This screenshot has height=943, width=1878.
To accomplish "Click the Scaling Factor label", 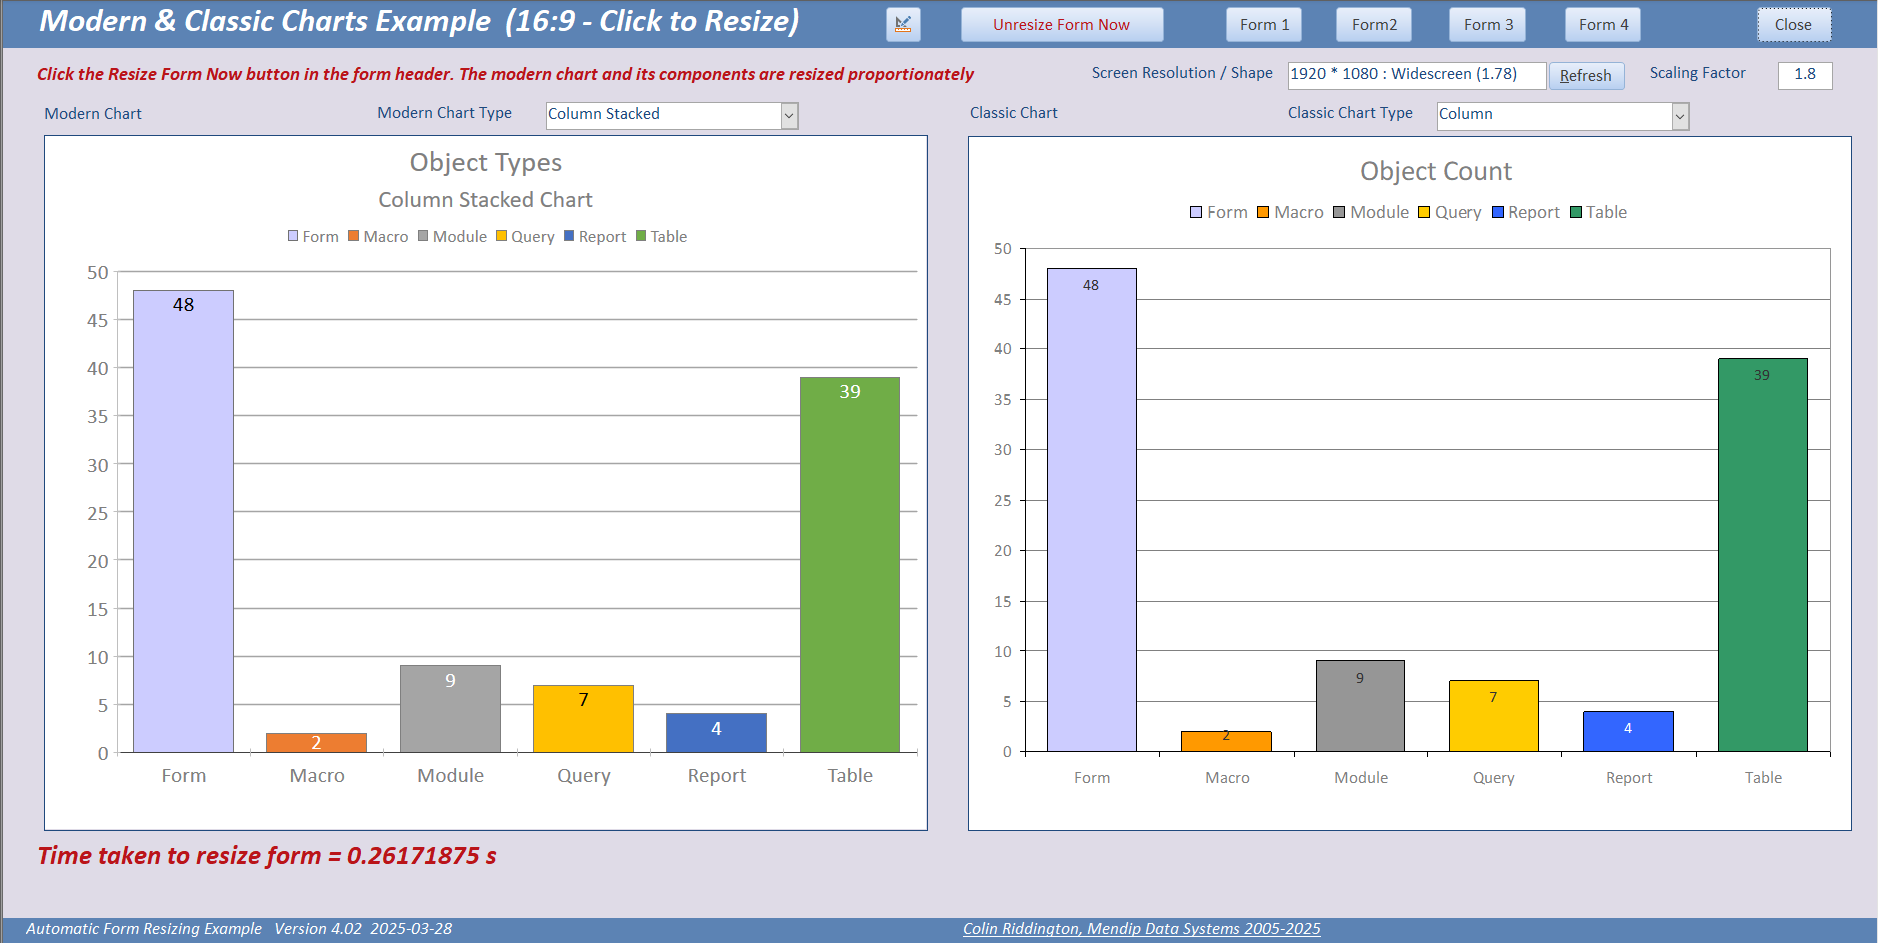I will [x=1698, y=73].
